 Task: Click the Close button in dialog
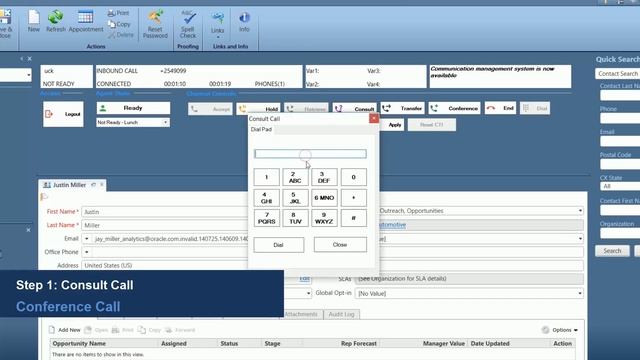(x=340, y=244)
